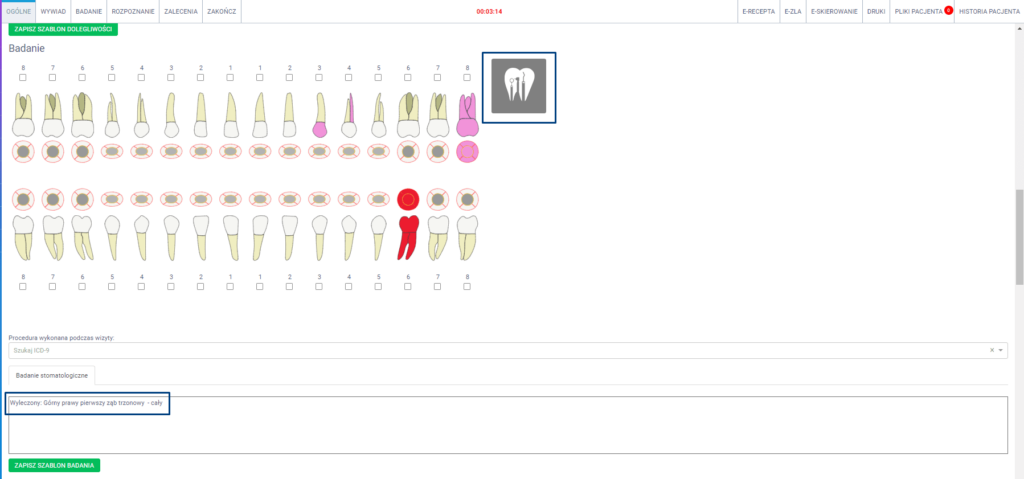
Task: Toggle the checkbox above upper left tooth 8
Action: pyautogui.click(x=467, y=78)
